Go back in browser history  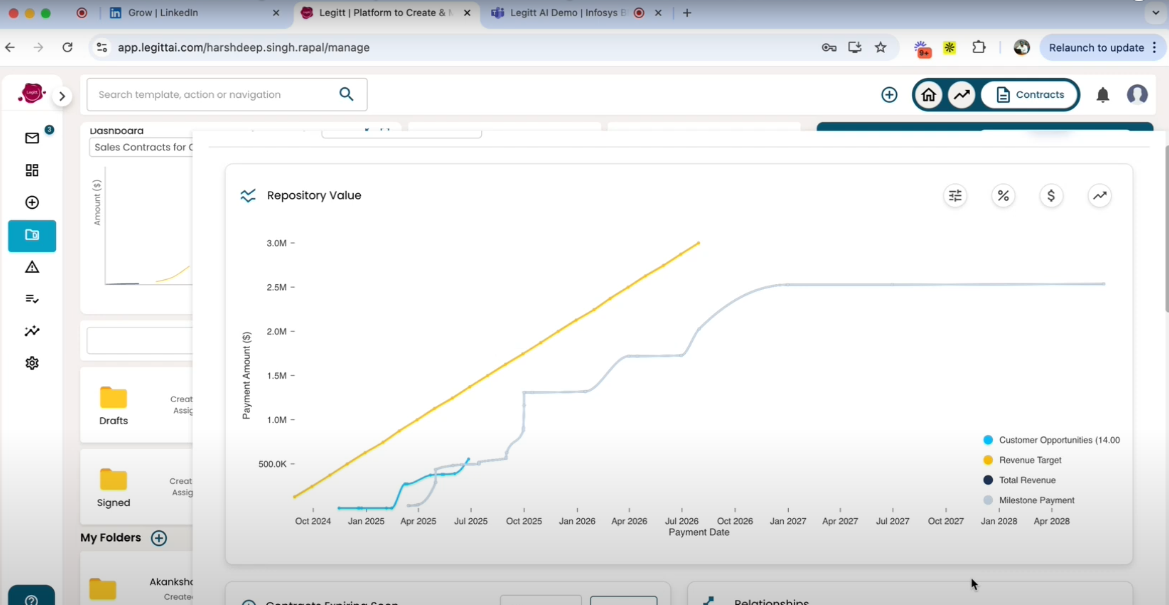(10, 47)
